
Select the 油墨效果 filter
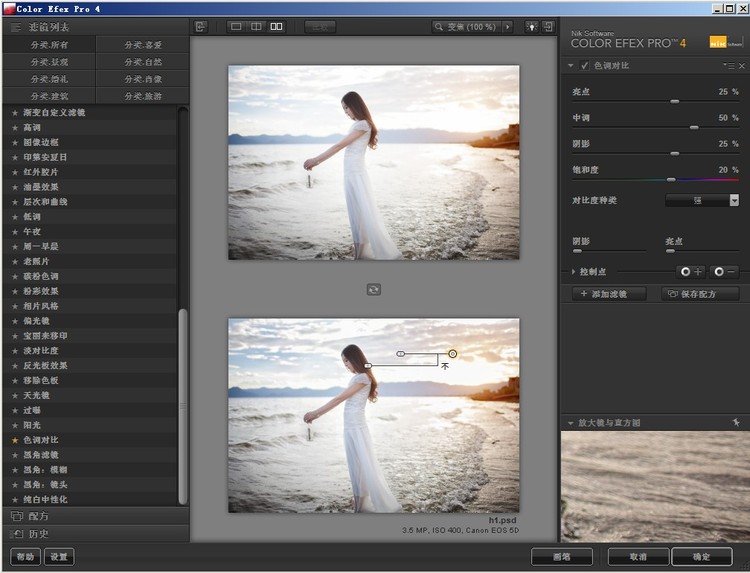coord(90,187)
